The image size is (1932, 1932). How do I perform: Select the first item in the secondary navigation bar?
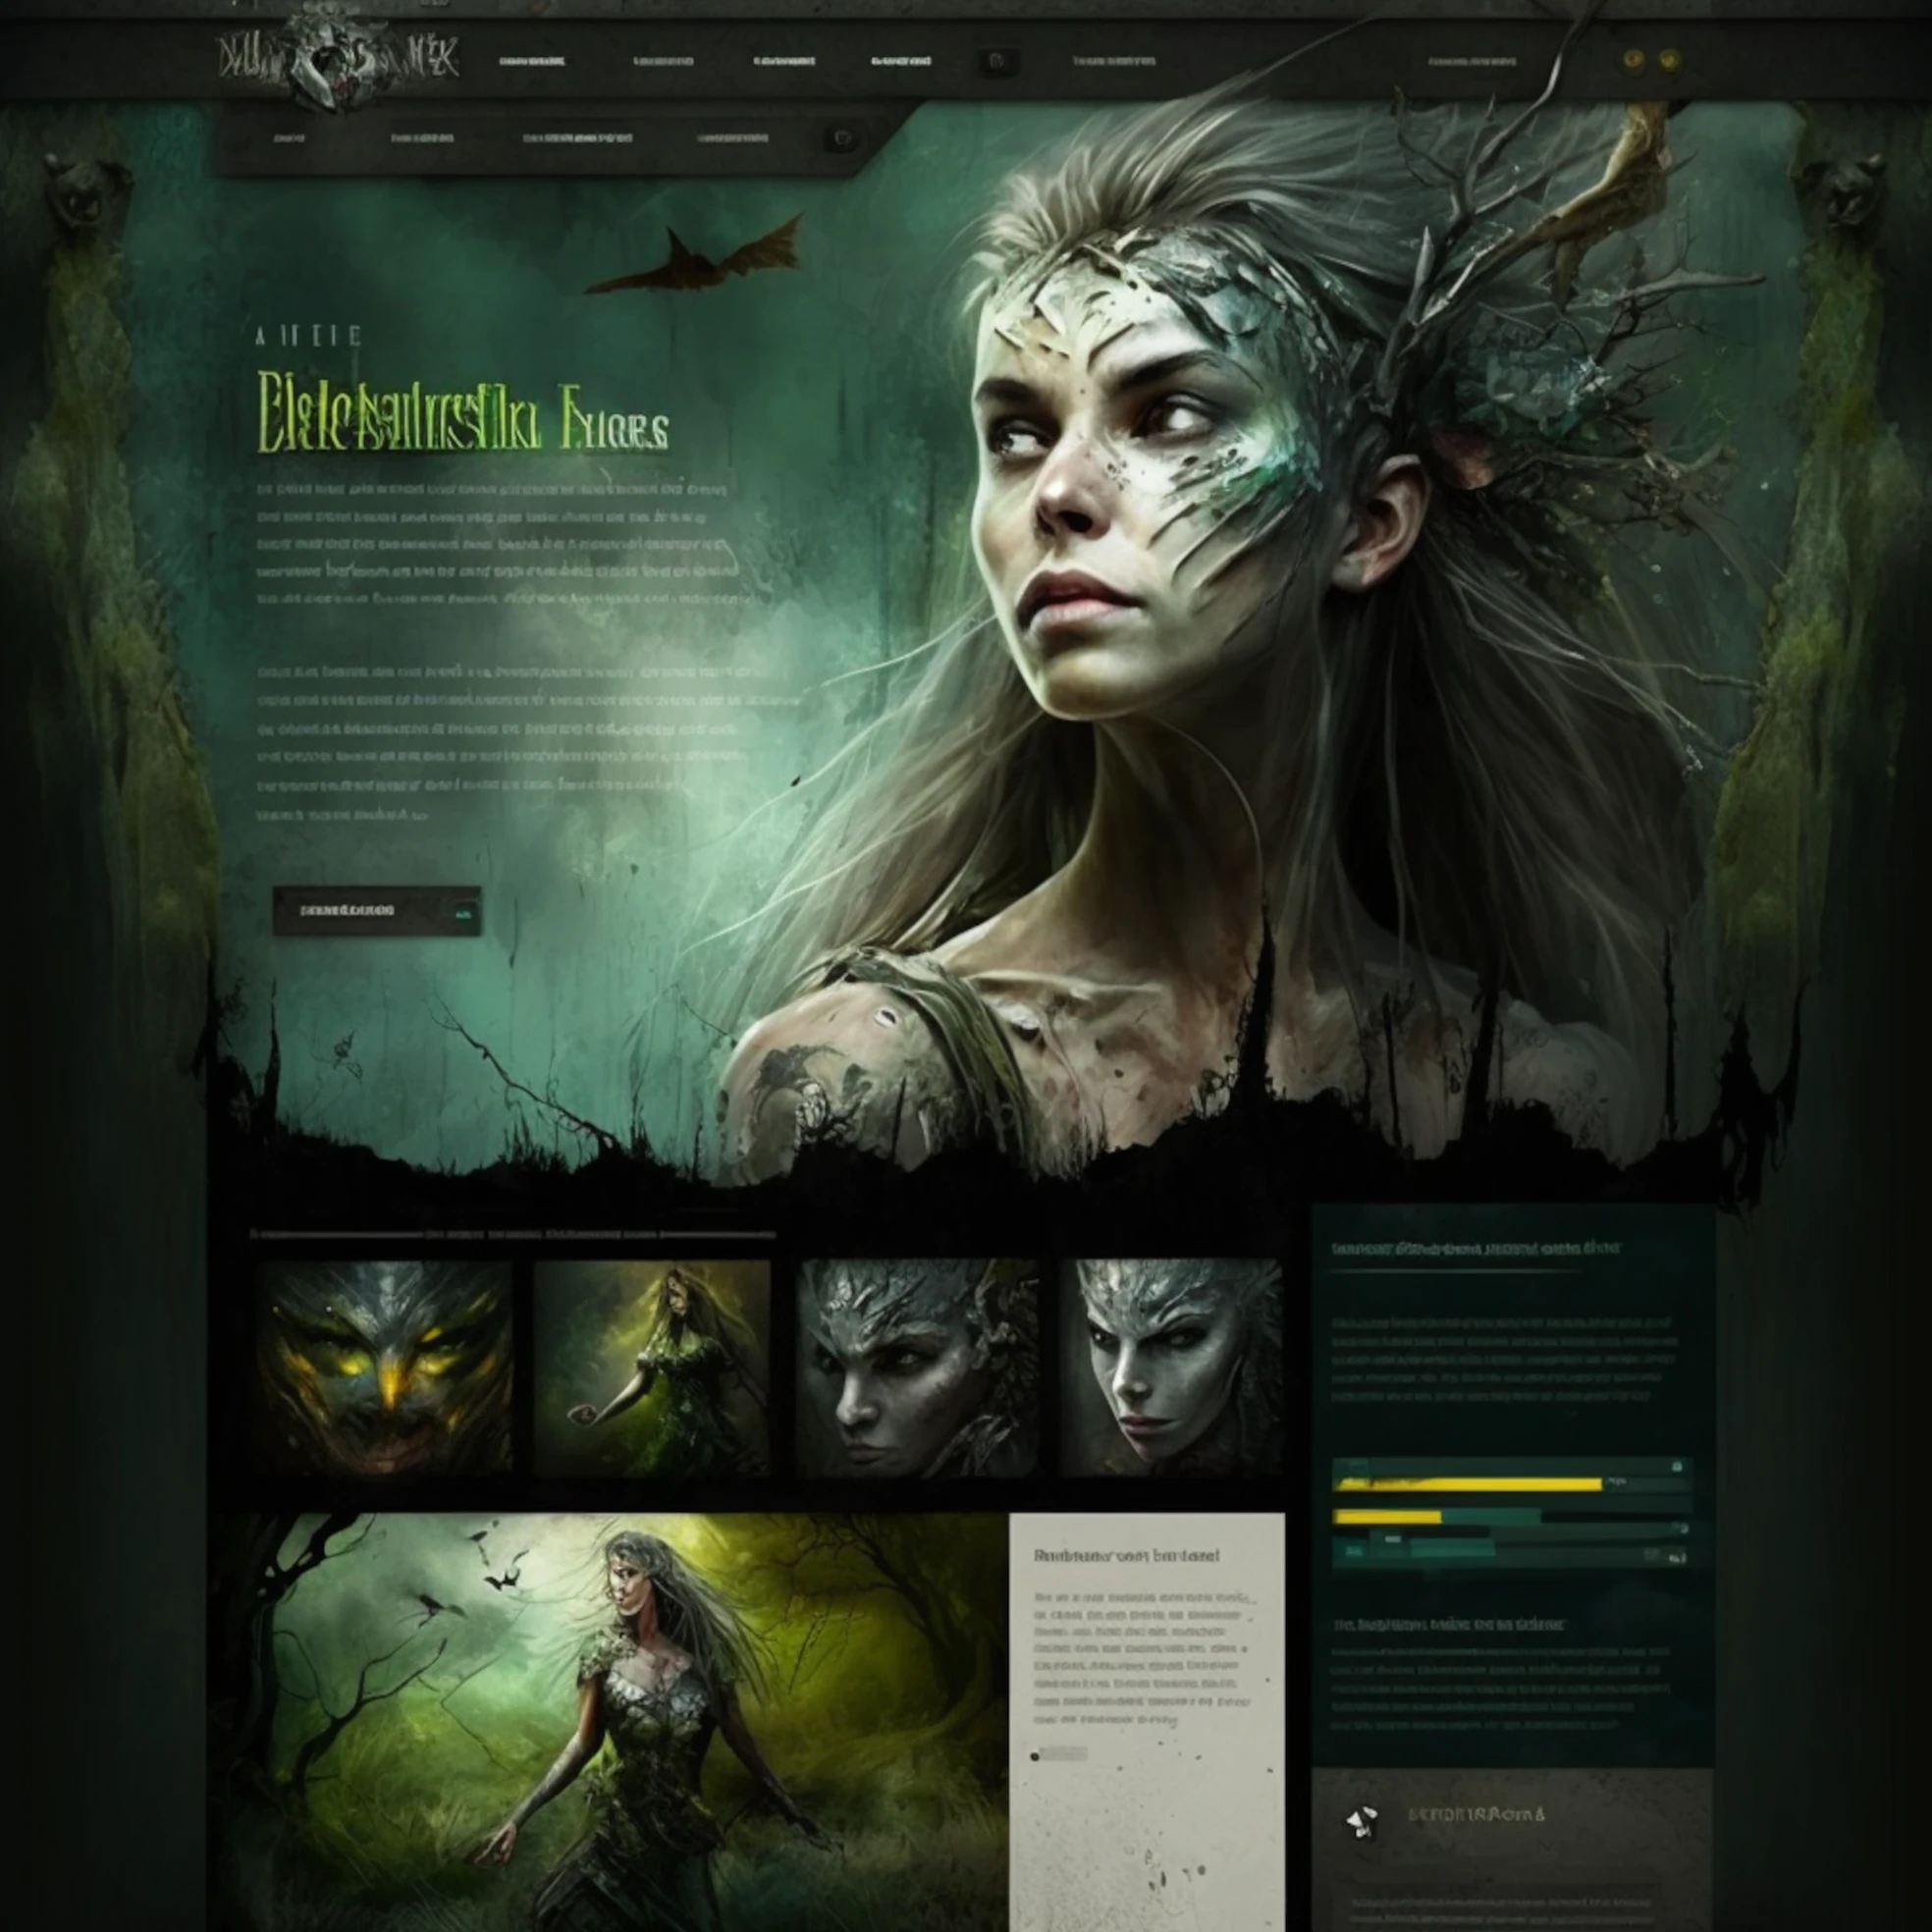[289, 138]
